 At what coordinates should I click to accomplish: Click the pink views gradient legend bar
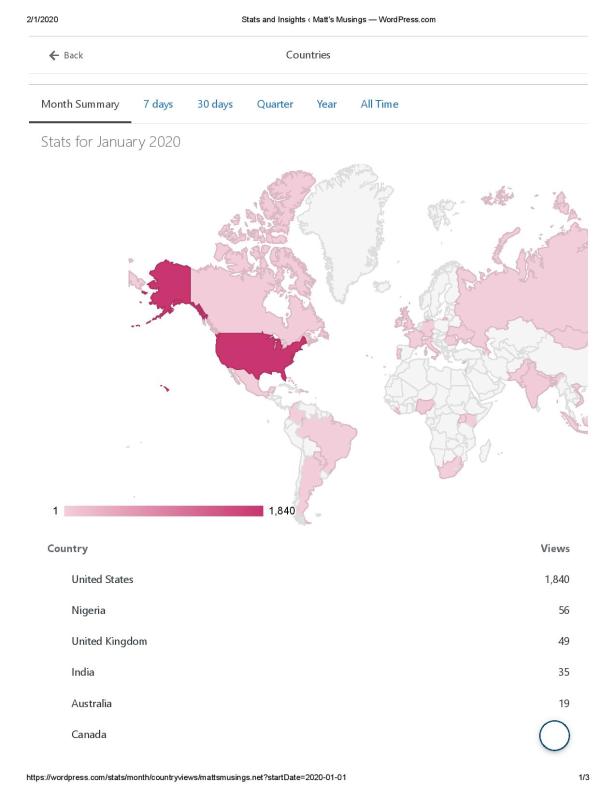tap(162, 511)
